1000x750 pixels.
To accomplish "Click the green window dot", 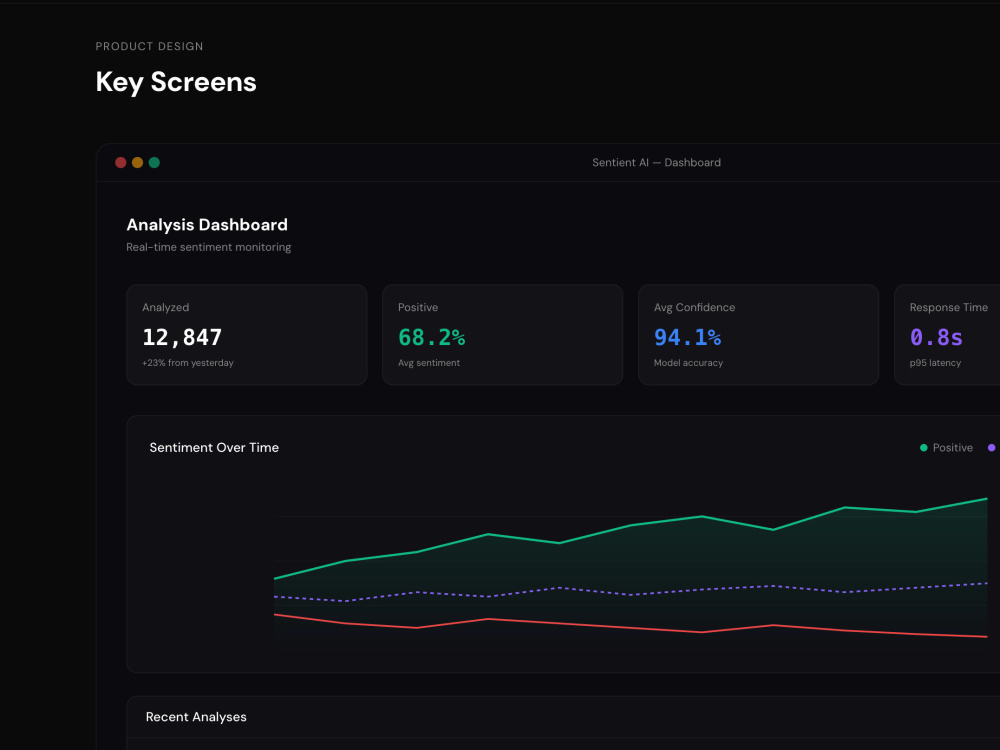I will pyautogui.click(x=154, y=163).
